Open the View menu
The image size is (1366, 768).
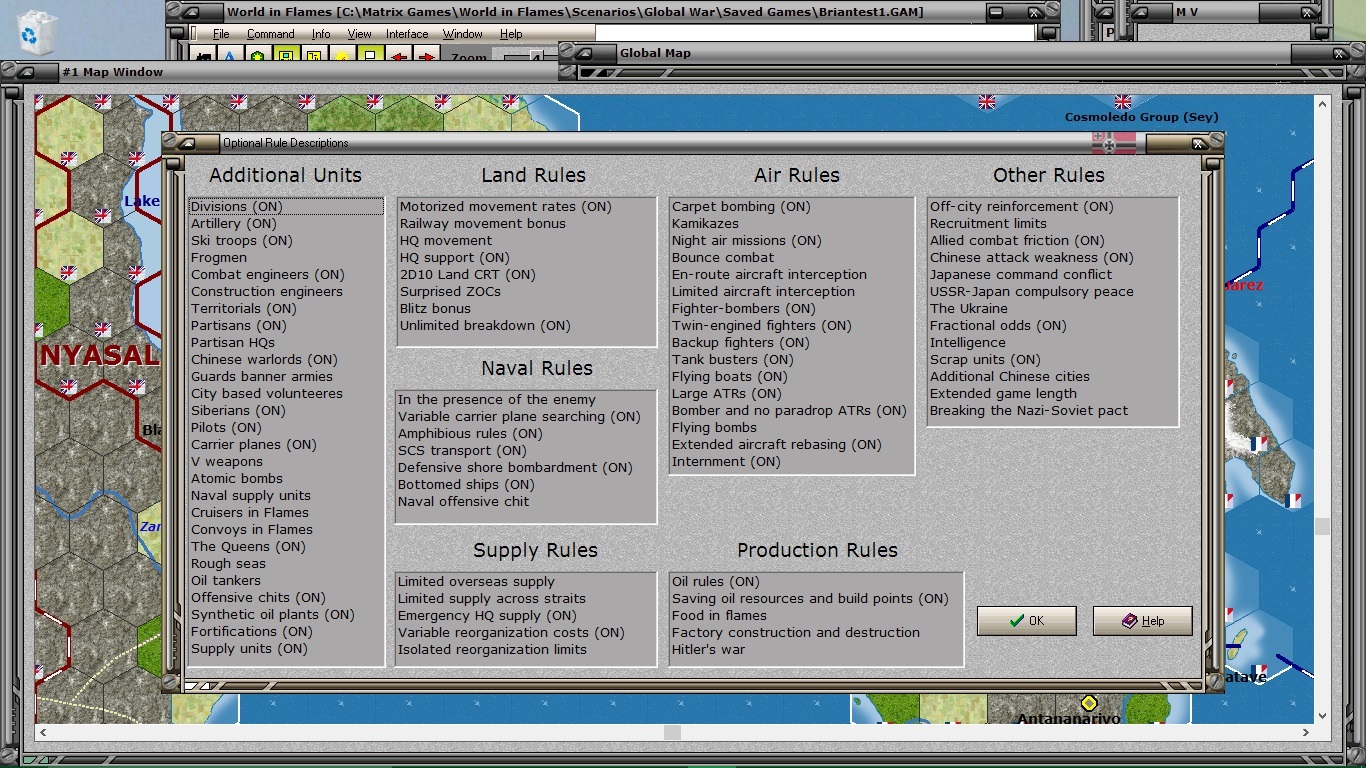tap(359, 34)
